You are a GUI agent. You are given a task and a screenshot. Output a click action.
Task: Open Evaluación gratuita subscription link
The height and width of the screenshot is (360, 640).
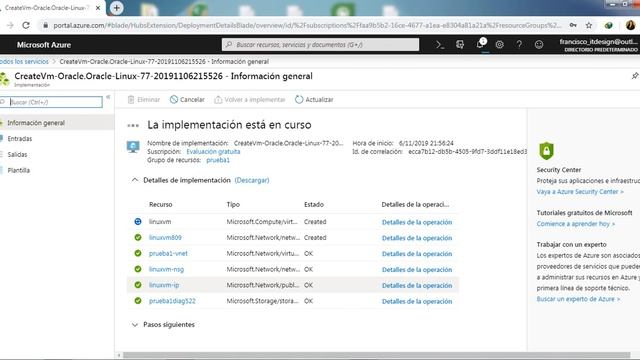[213, 151]
